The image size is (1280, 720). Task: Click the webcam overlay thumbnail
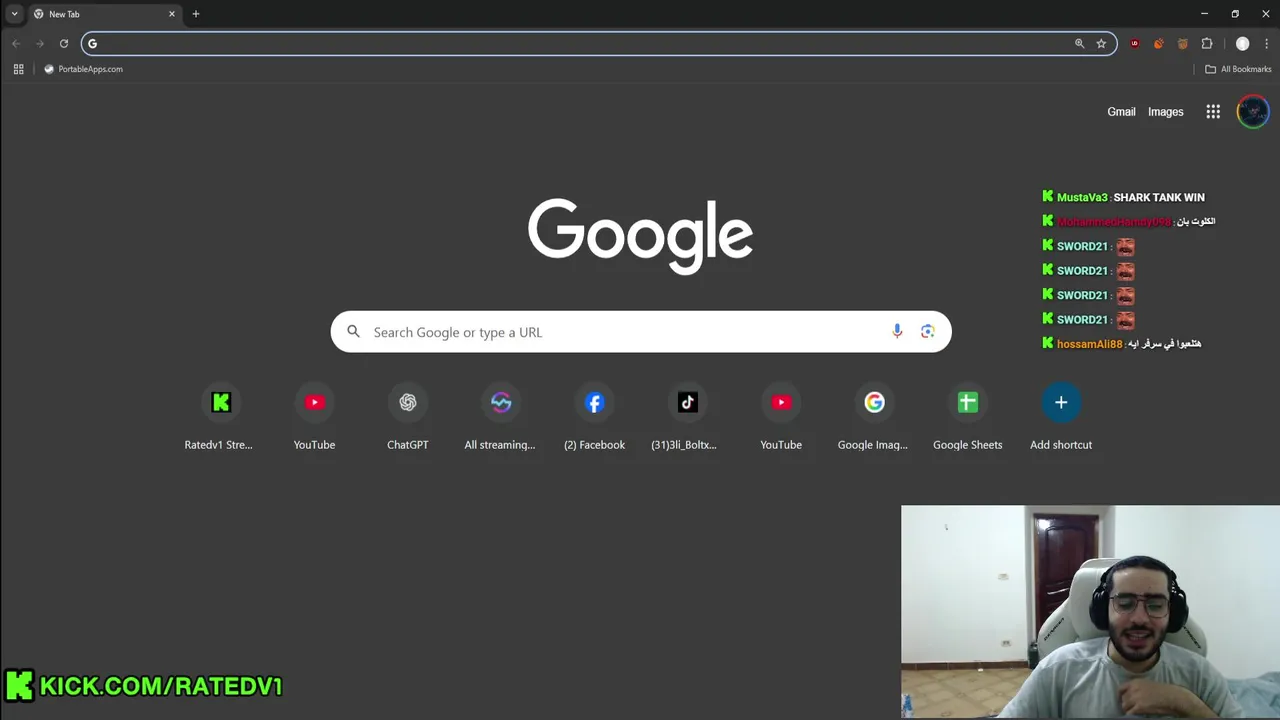[1090, 612]
